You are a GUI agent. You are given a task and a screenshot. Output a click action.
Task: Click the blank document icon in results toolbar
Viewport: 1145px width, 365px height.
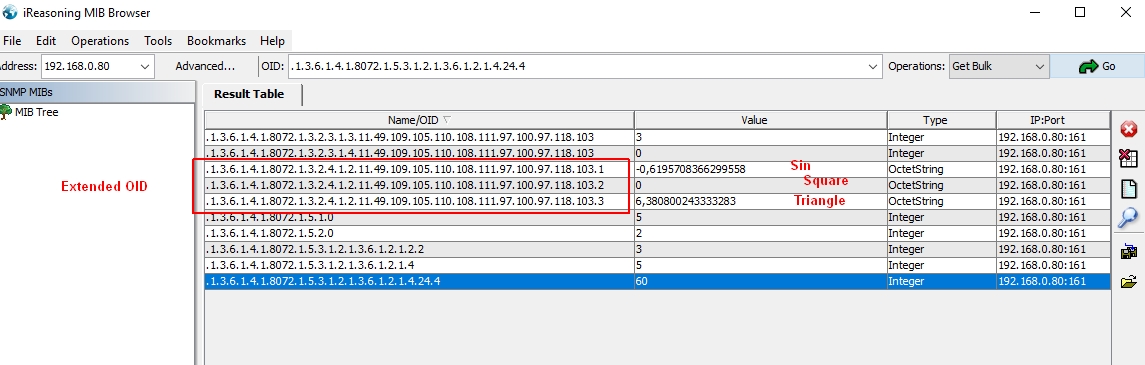[x=1129, y=188]
